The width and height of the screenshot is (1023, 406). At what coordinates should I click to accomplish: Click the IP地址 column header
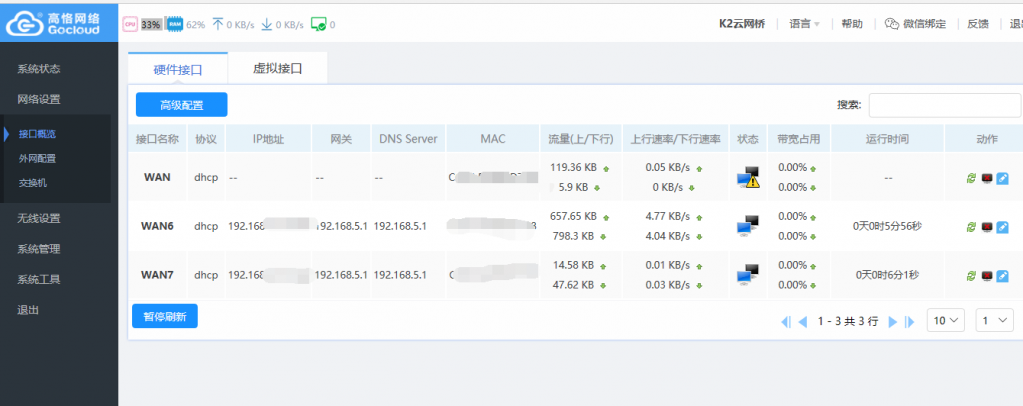268,139
